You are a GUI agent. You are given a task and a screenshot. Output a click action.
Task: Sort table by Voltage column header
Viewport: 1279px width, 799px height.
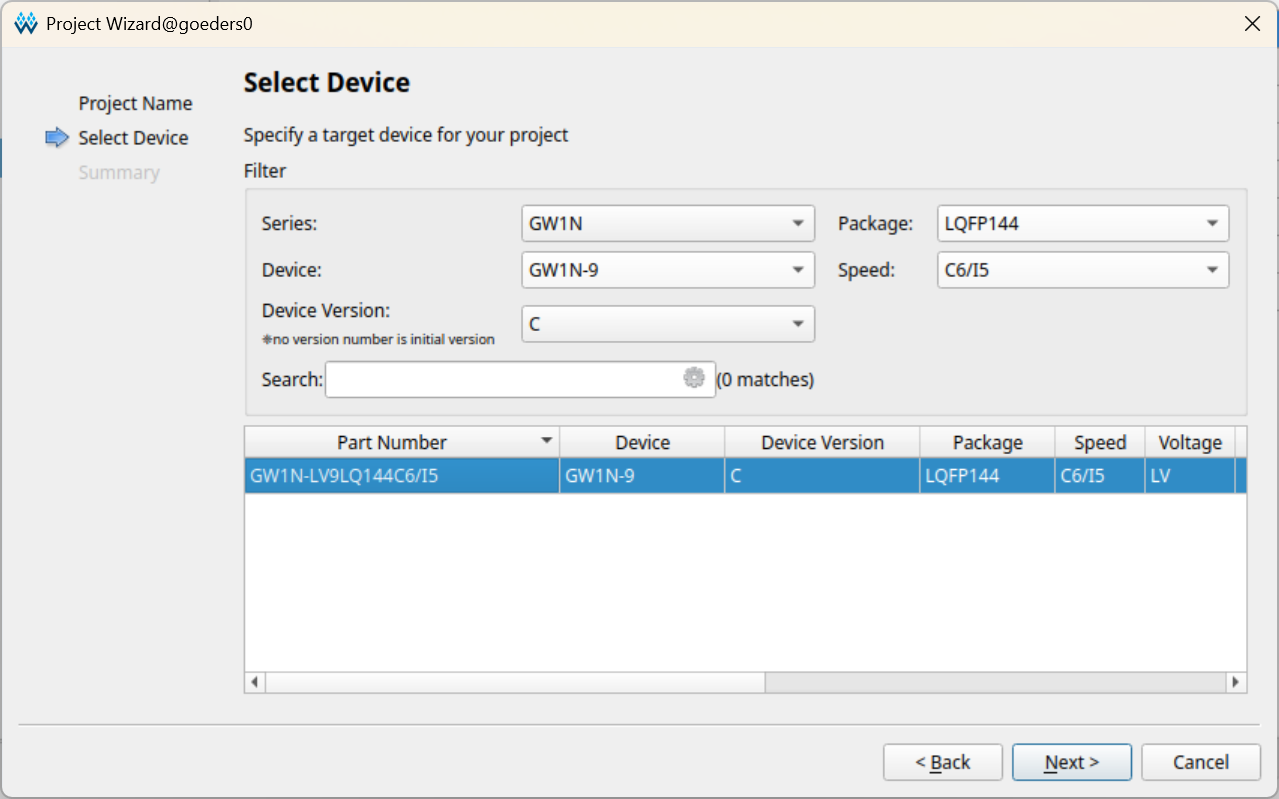1190,442
